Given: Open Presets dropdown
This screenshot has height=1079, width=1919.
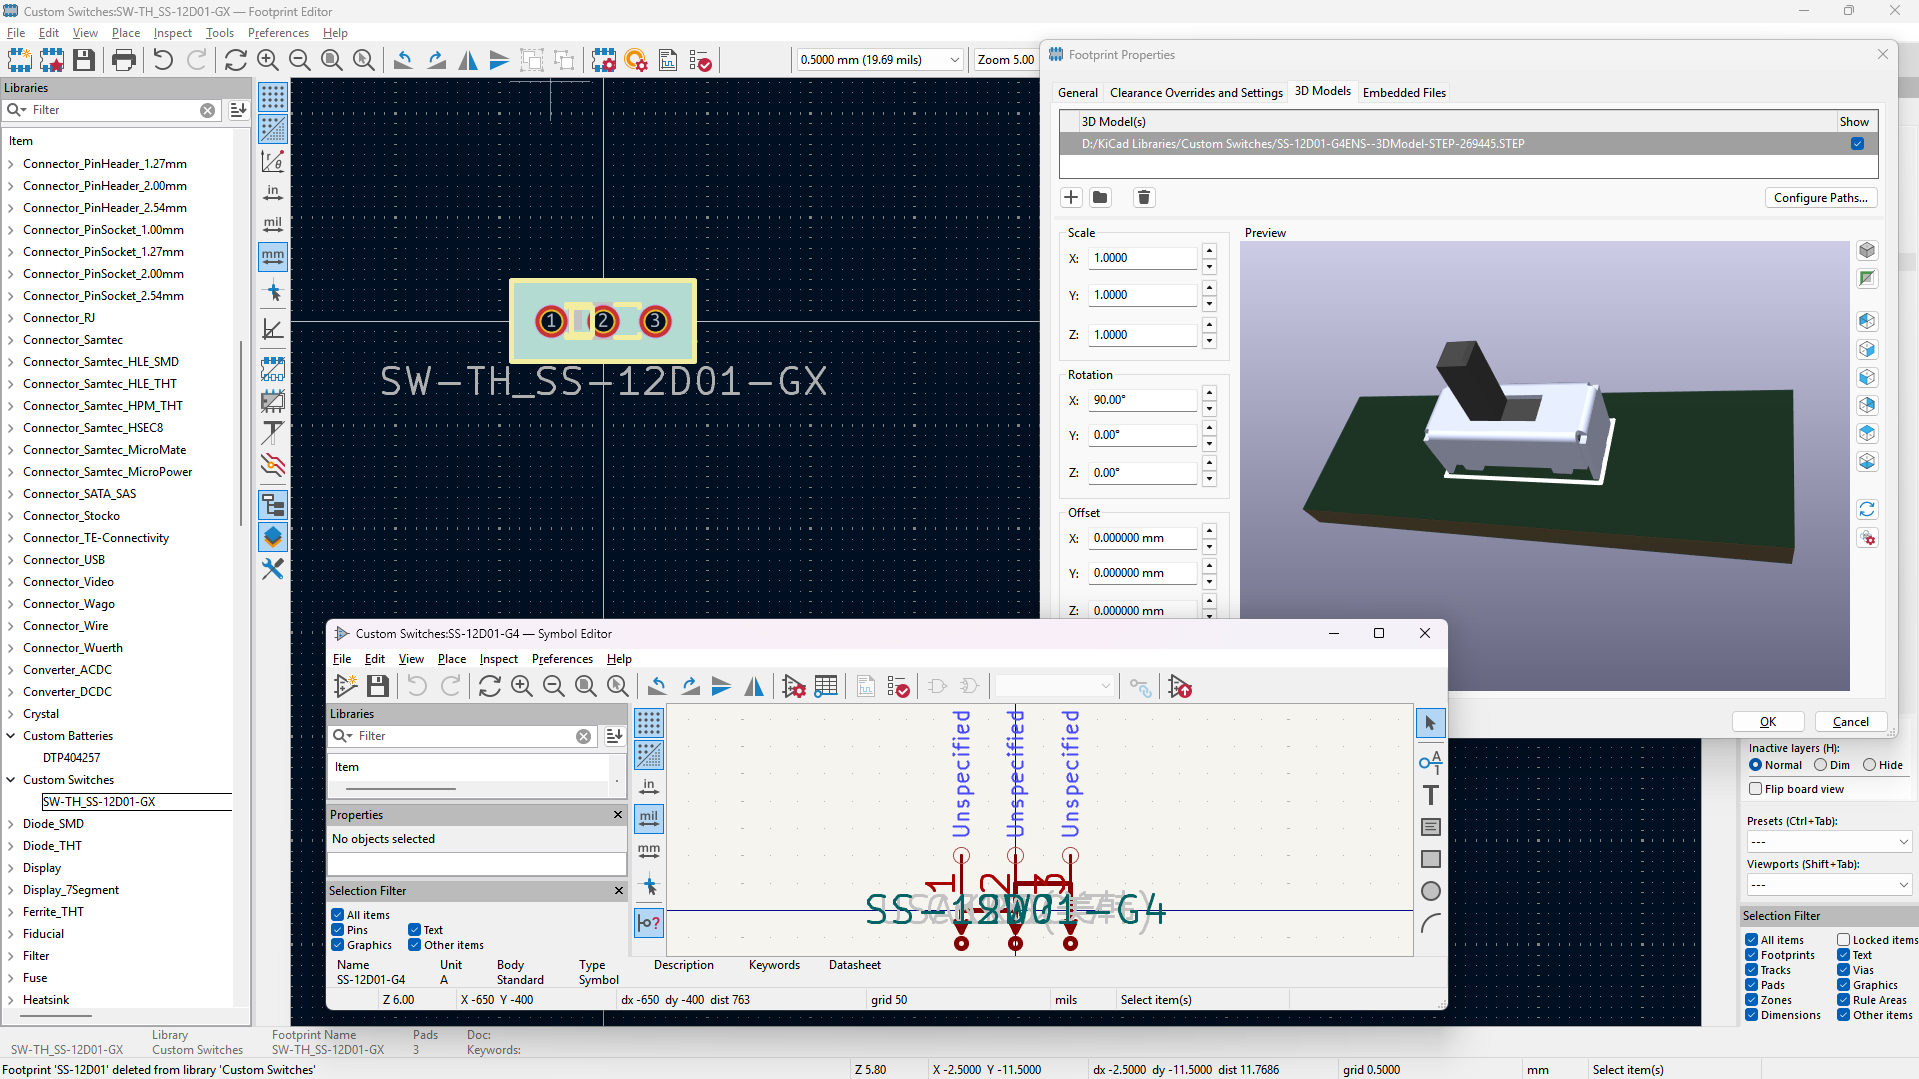Looking at the screenshot, I should [1829, 842].
